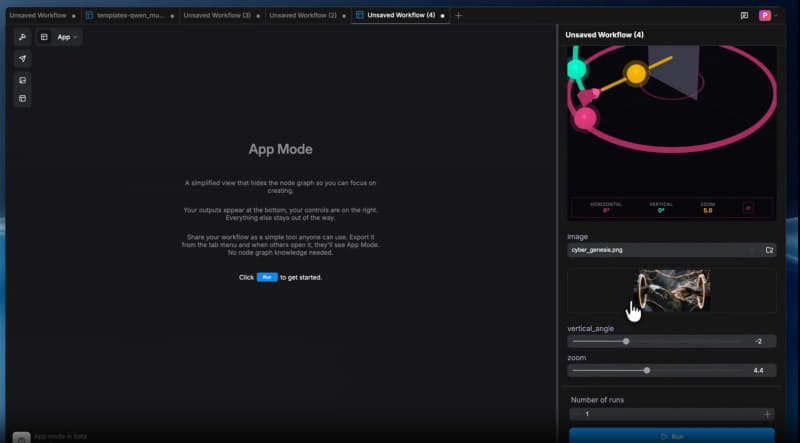Open the wrench builder icon in left toolbar
This screenshot has height=443, width=800.
pyautogui.click(x=22, y=37)
